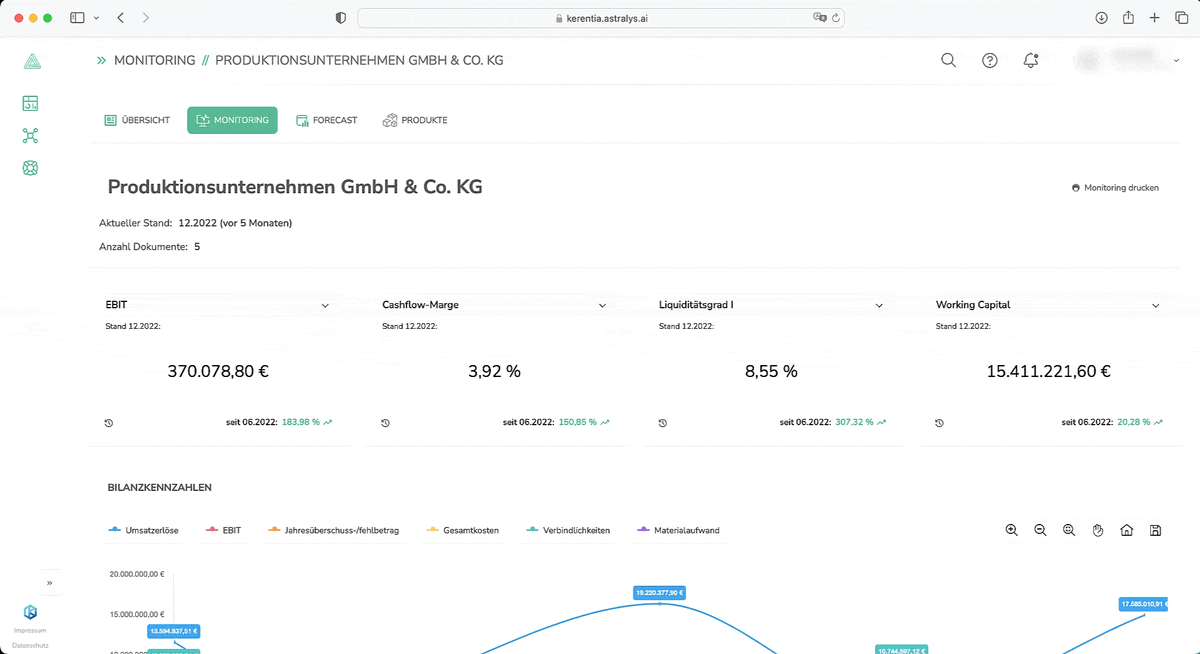
Task: Click the help question mark icon
Action: [989, 61]
